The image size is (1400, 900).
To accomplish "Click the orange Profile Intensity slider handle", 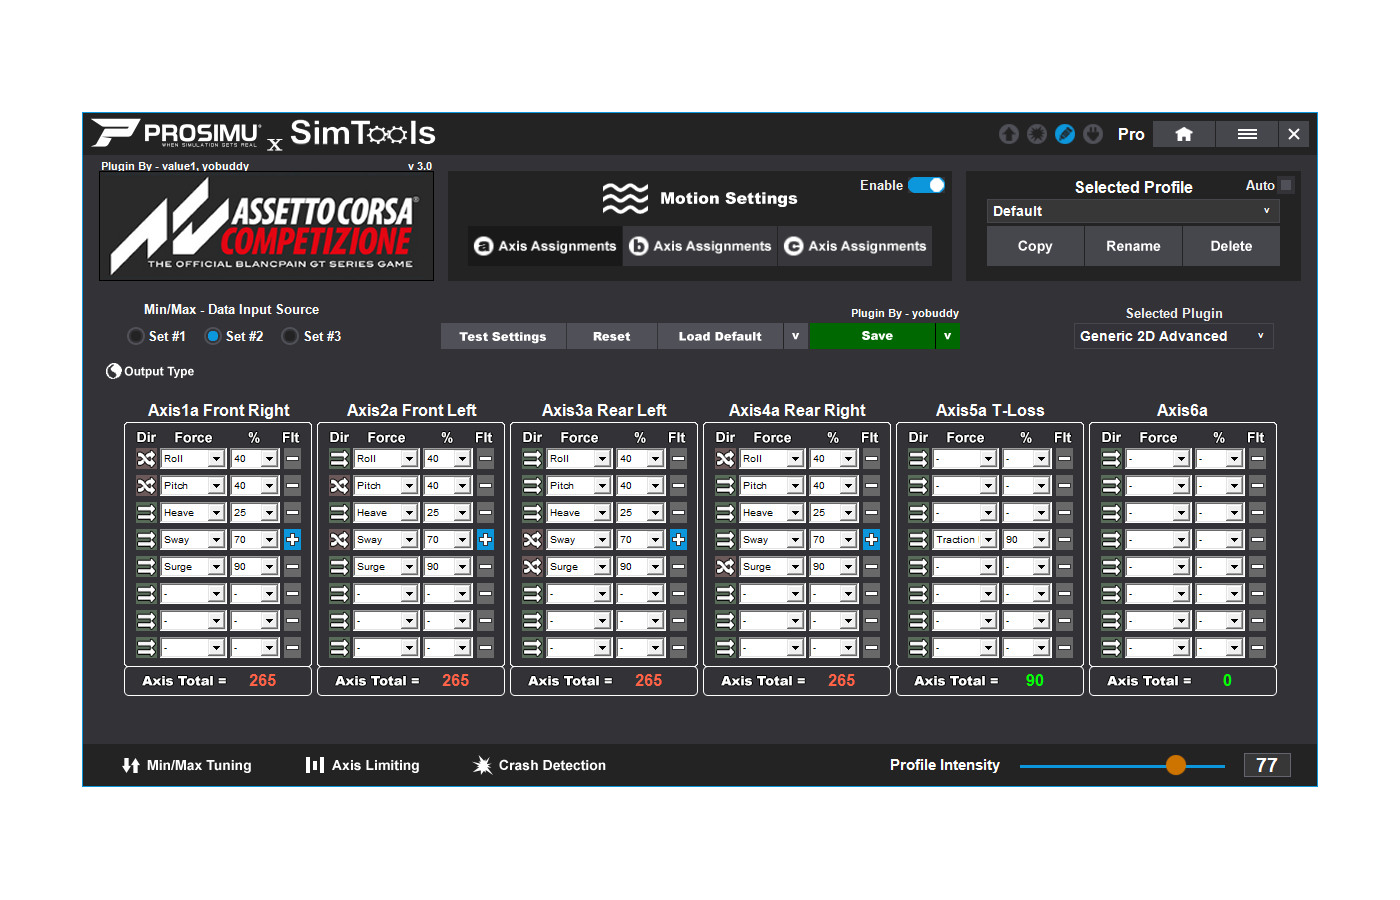I will (x=1176, y=765).
